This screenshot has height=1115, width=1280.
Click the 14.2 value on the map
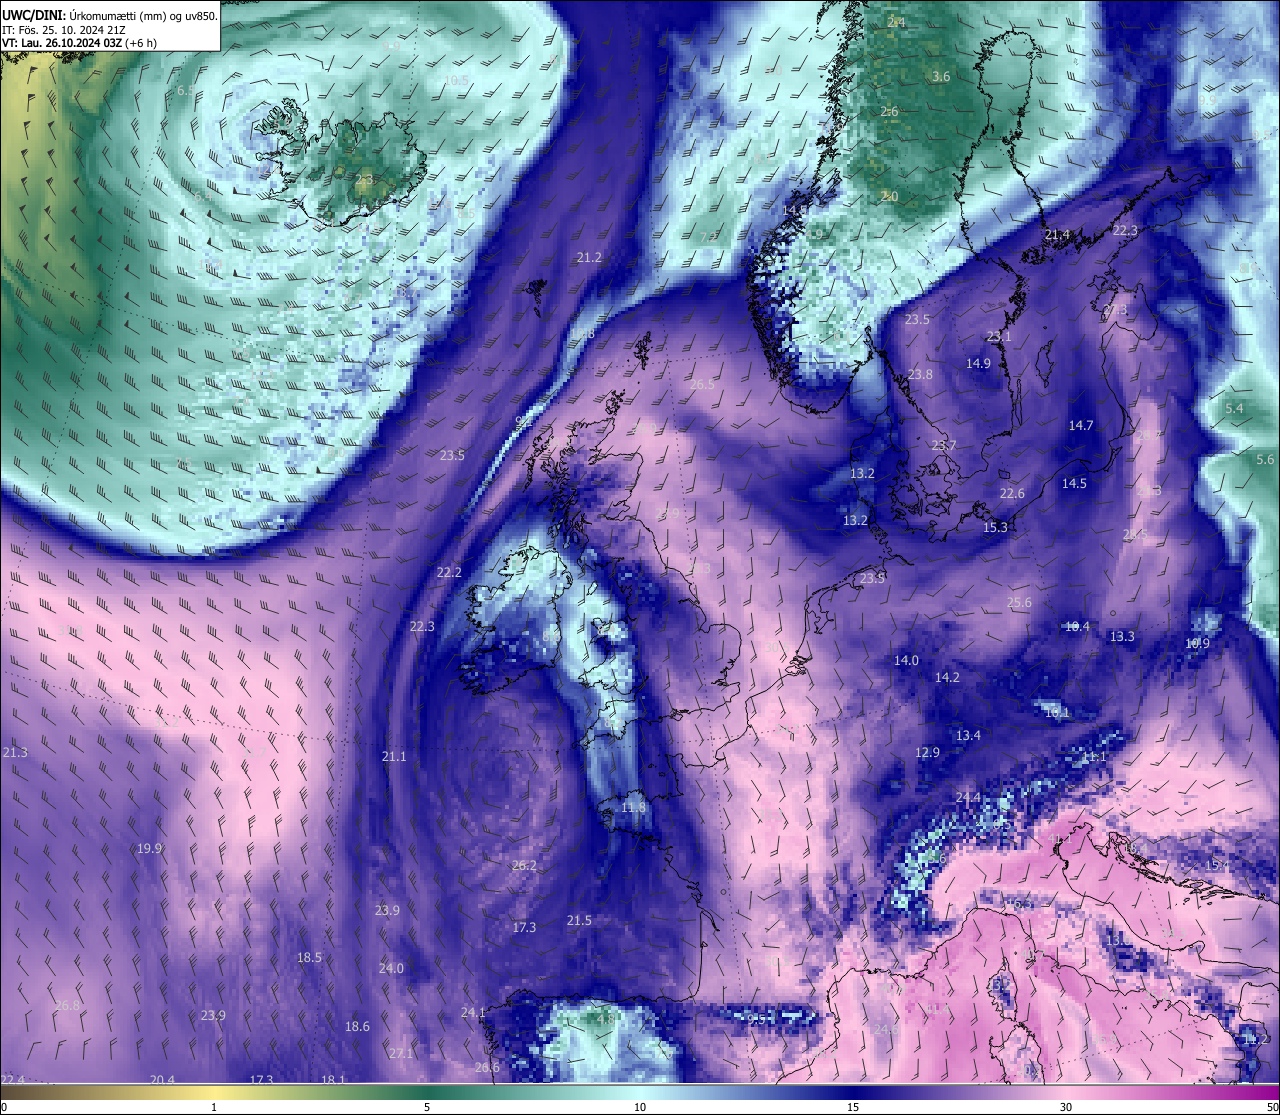tap(947, 678)
